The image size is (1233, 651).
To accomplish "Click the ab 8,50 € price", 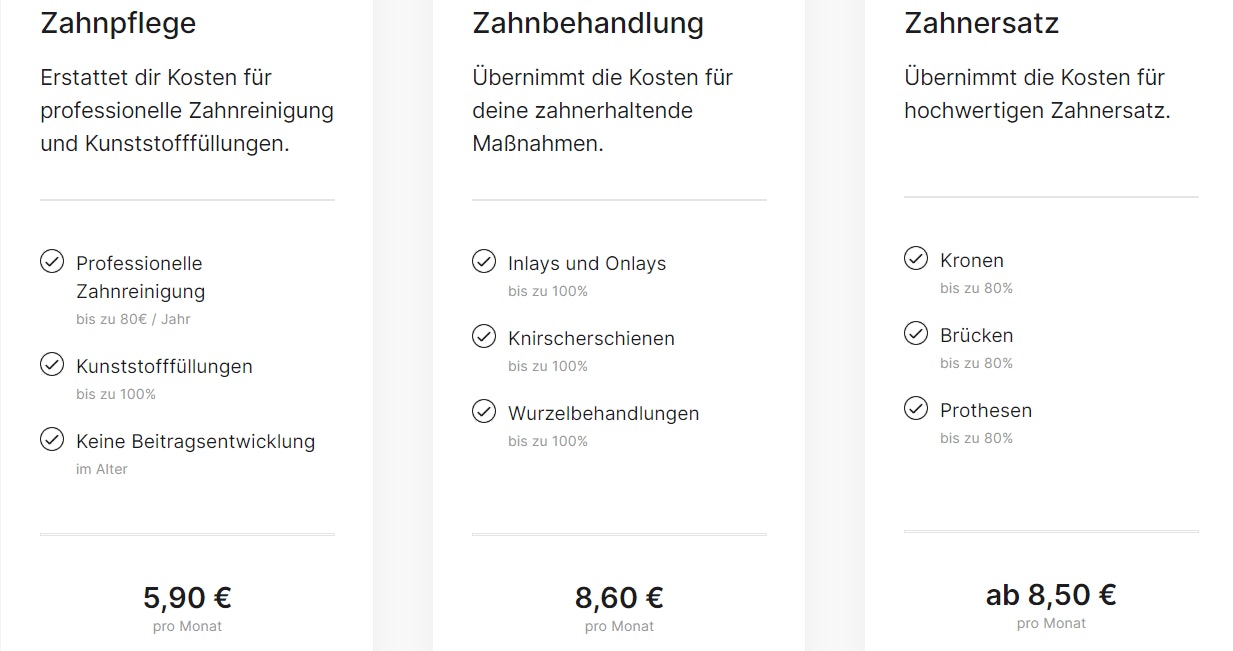I will point(1051,595).
